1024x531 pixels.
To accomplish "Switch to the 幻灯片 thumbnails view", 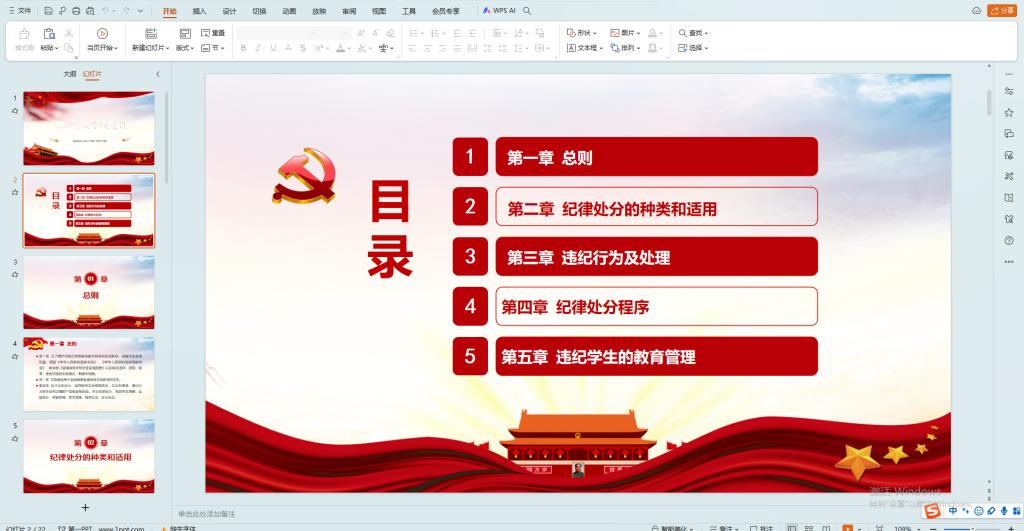I will [x=92, y=74].
